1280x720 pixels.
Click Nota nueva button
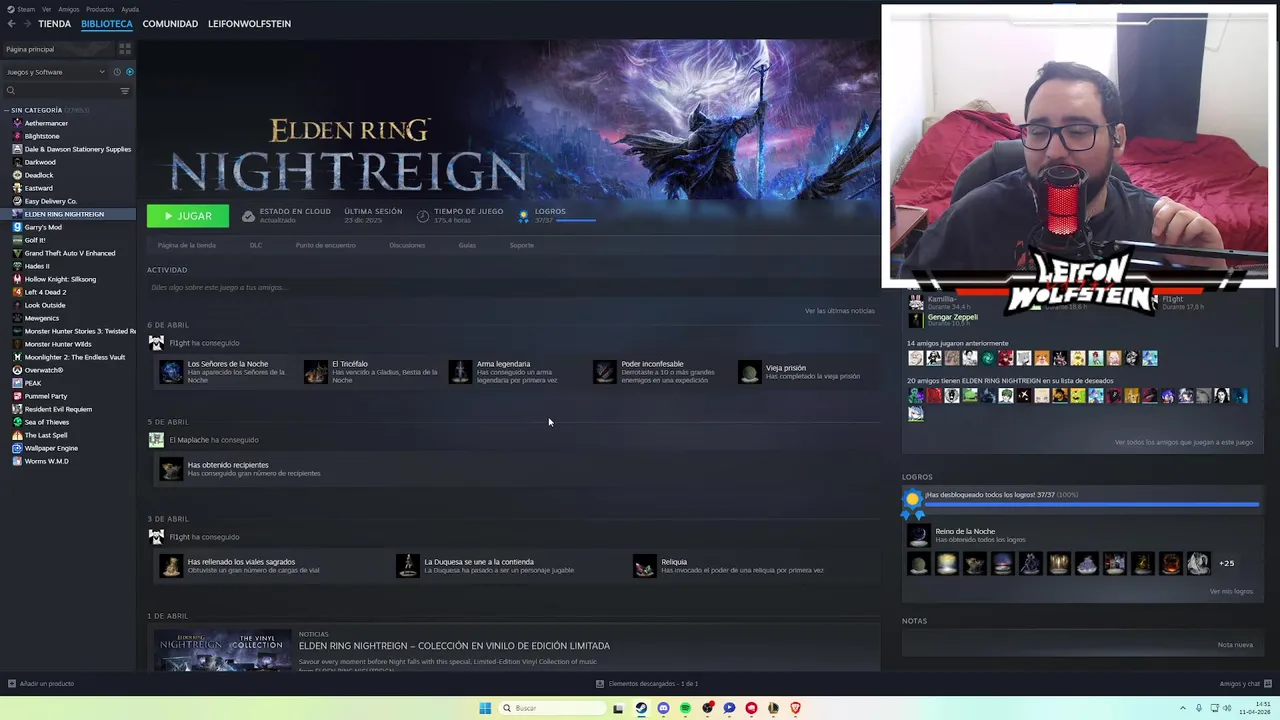click(1235, 645)
